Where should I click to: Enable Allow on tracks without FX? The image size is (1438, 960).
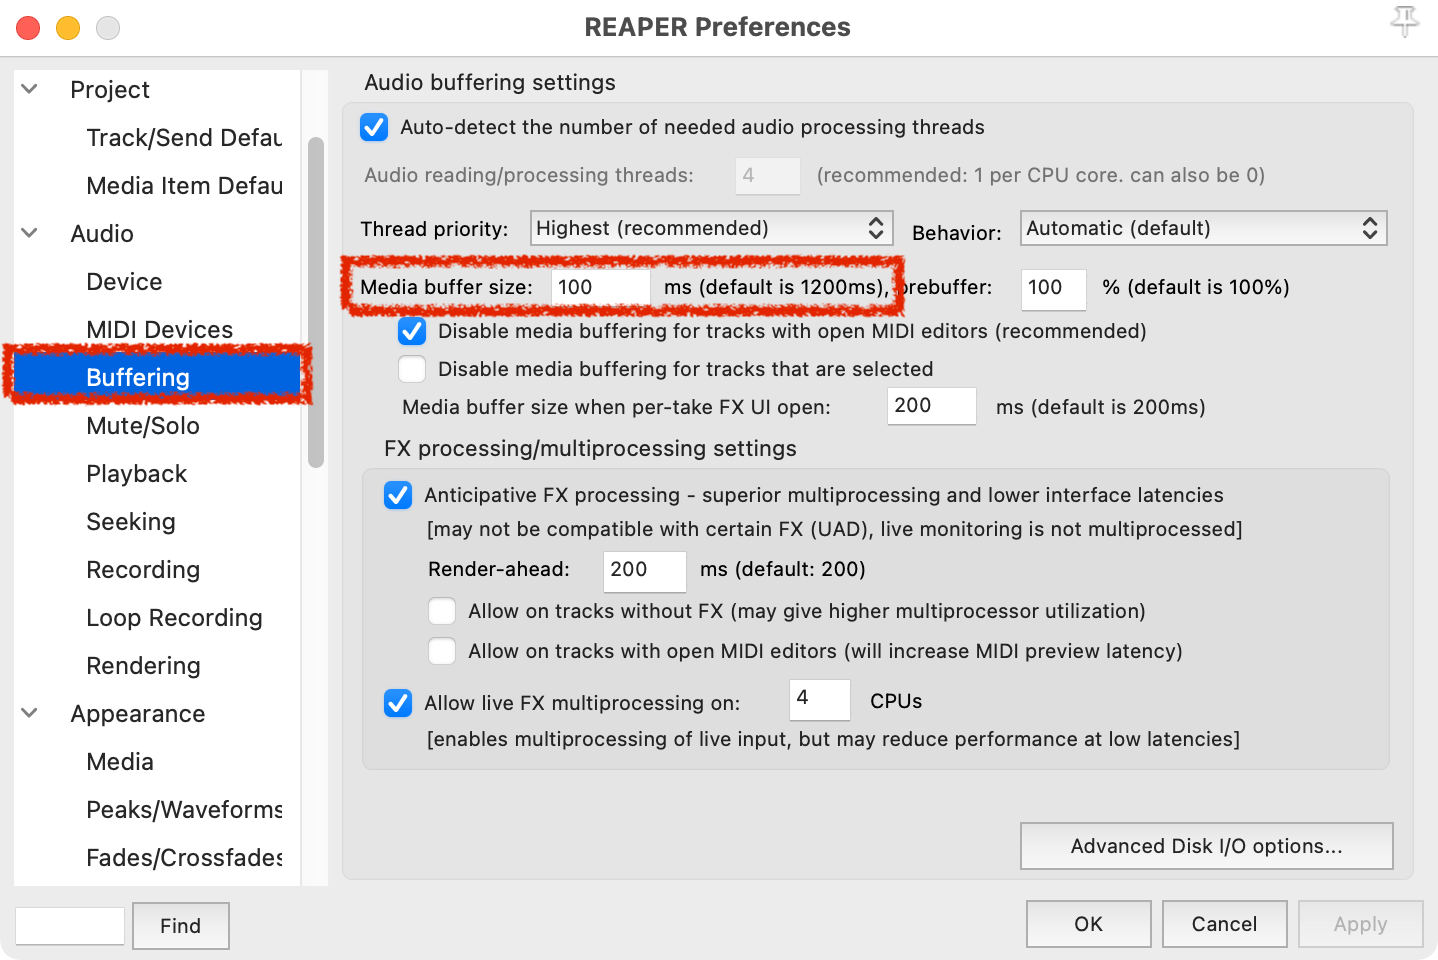pos(442,611)
